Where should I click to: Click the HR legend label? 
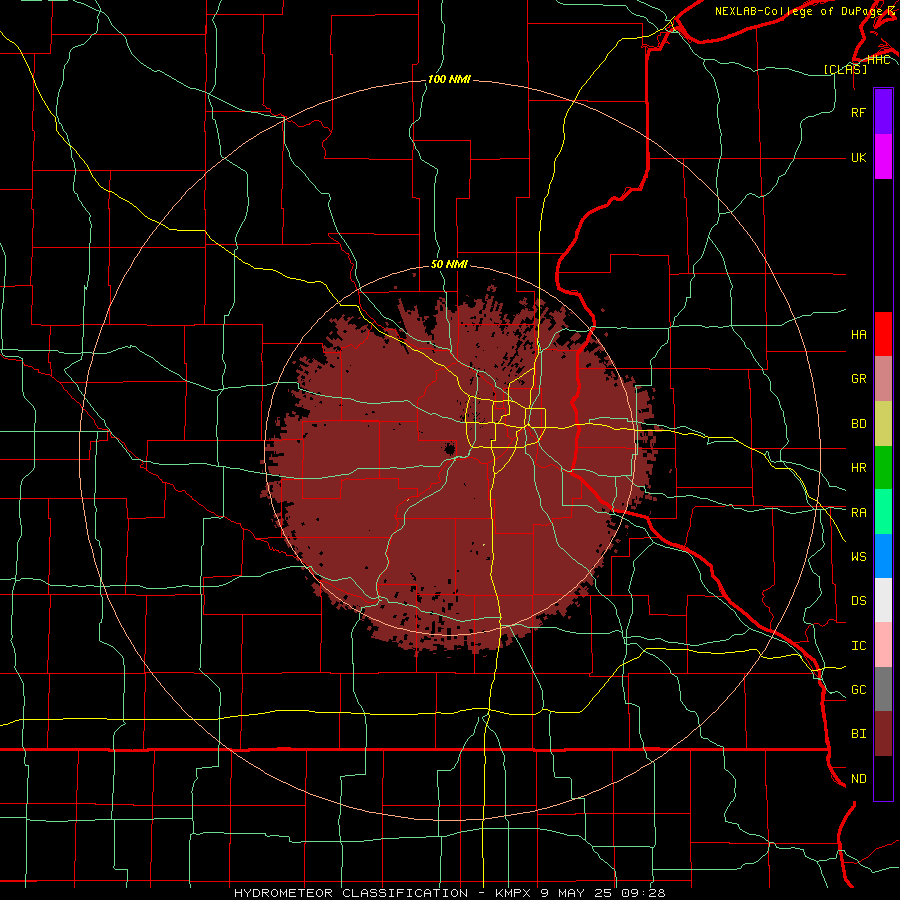tap(858, 468)
